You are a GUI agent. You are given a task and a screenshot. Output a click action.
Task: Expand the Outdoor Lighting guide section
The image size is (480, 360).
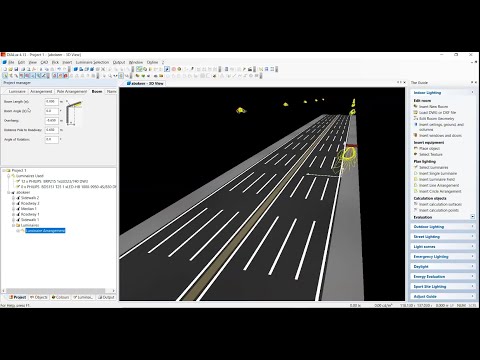(x=443, y=227)
